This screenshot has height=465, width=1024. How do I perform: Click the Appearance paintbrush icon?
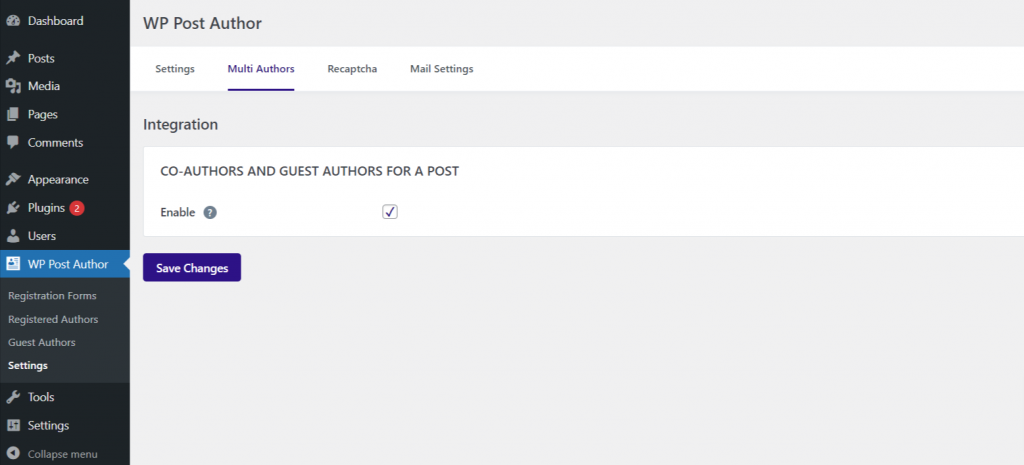12,180
